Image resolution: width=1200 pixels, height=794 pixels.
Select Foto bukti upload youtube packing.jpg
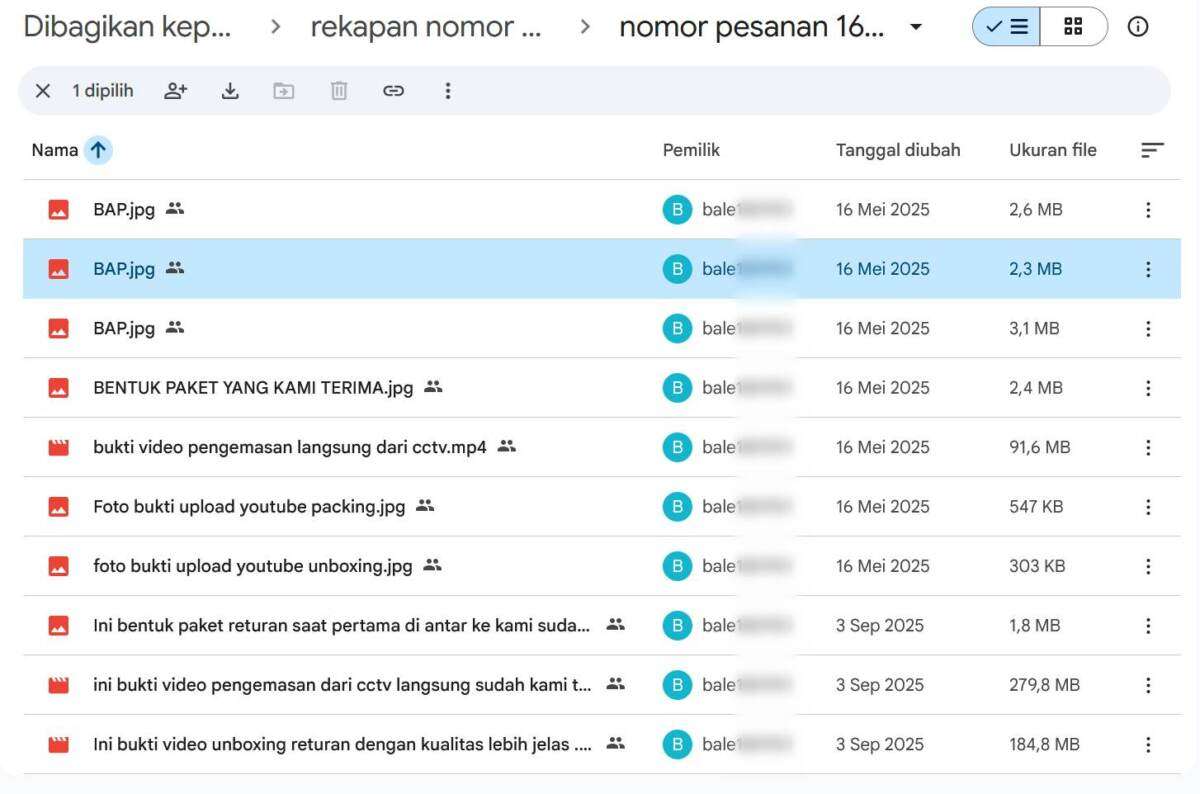click(x=249, y=507)
